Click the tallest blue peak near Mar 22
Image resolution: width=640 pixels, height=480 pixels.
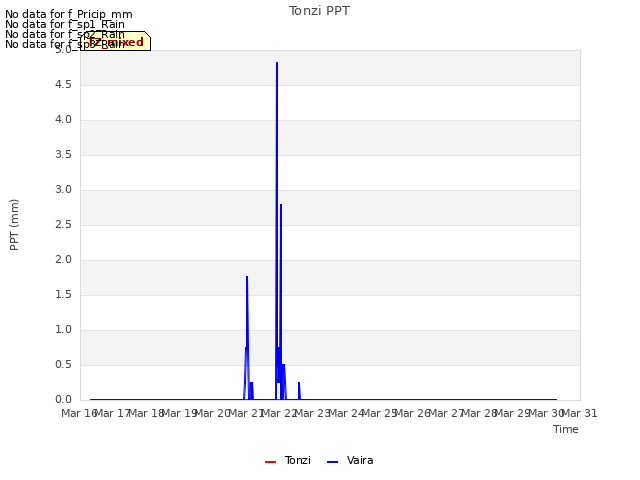(x=277, y=63)
